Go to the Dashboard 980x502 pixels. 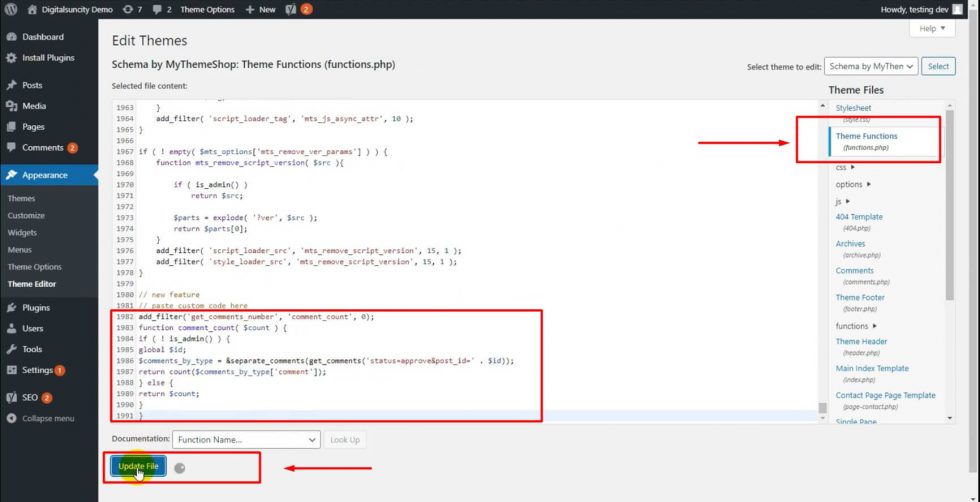42,37
